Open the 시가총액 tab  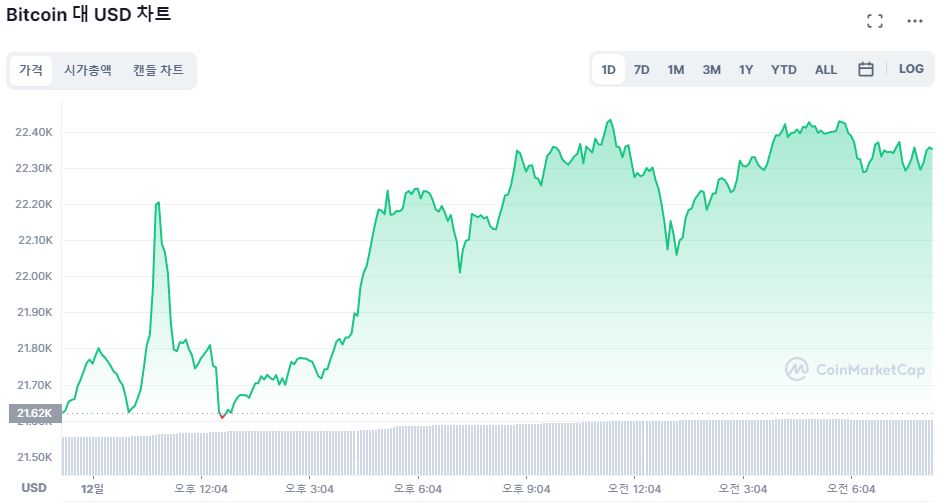coord(88,71)
